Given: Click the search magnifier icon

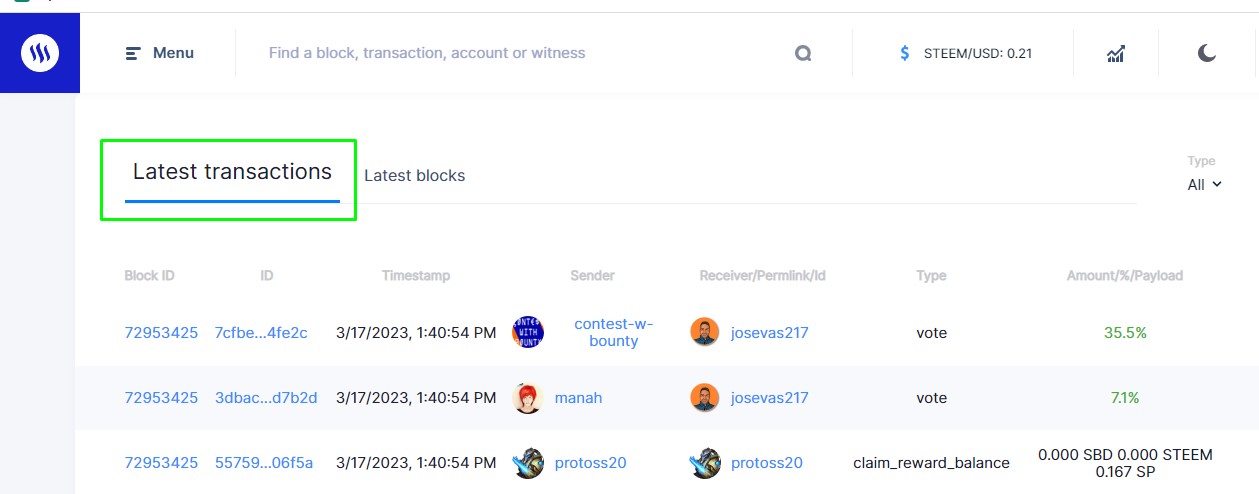Looking at the screenshot, I should 803,53.
